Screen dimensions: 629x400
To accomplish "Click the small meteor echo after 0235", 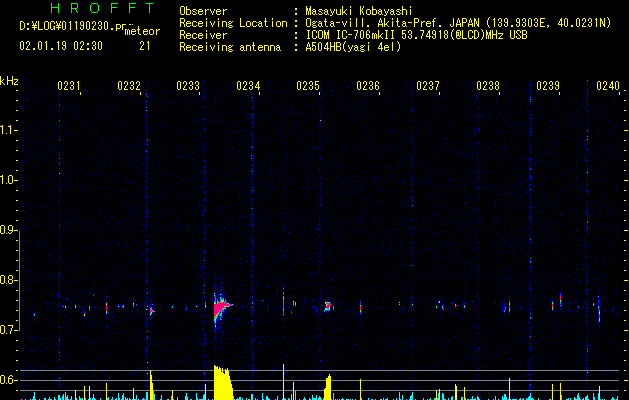I will point(328,306).
